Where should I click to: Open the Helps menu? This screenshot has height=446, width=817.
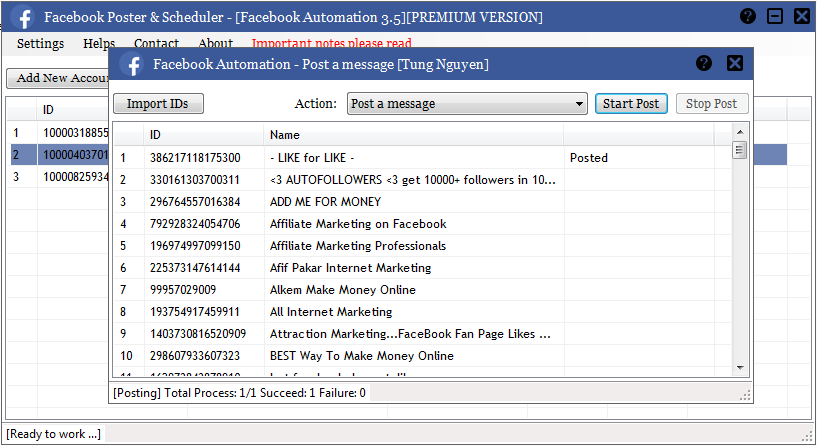click(99, 44)
